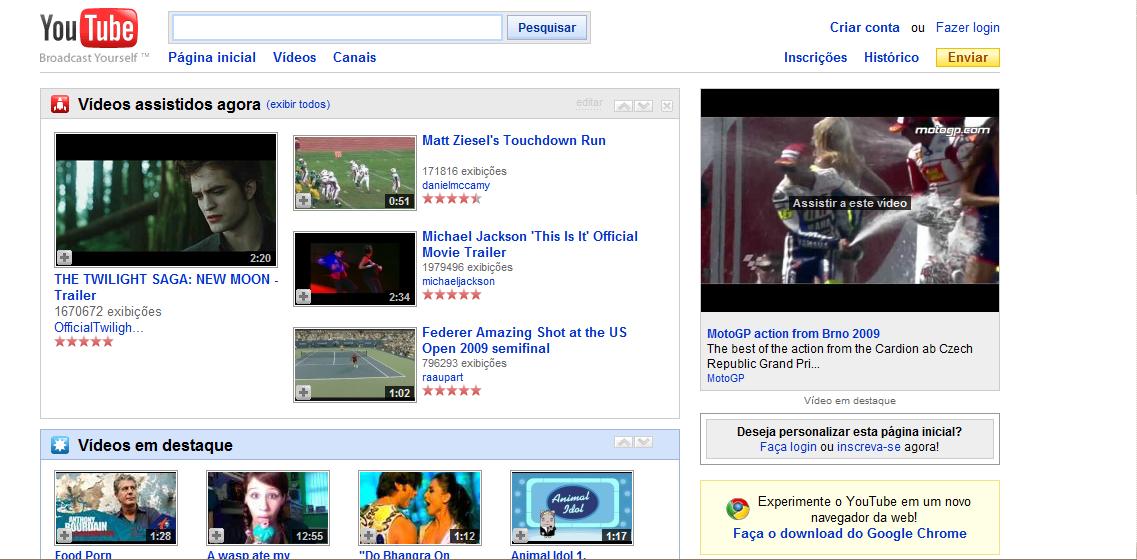The image size is (1137, 560).
Task: Click the YouTube logo
Action: tap(88, 29)
